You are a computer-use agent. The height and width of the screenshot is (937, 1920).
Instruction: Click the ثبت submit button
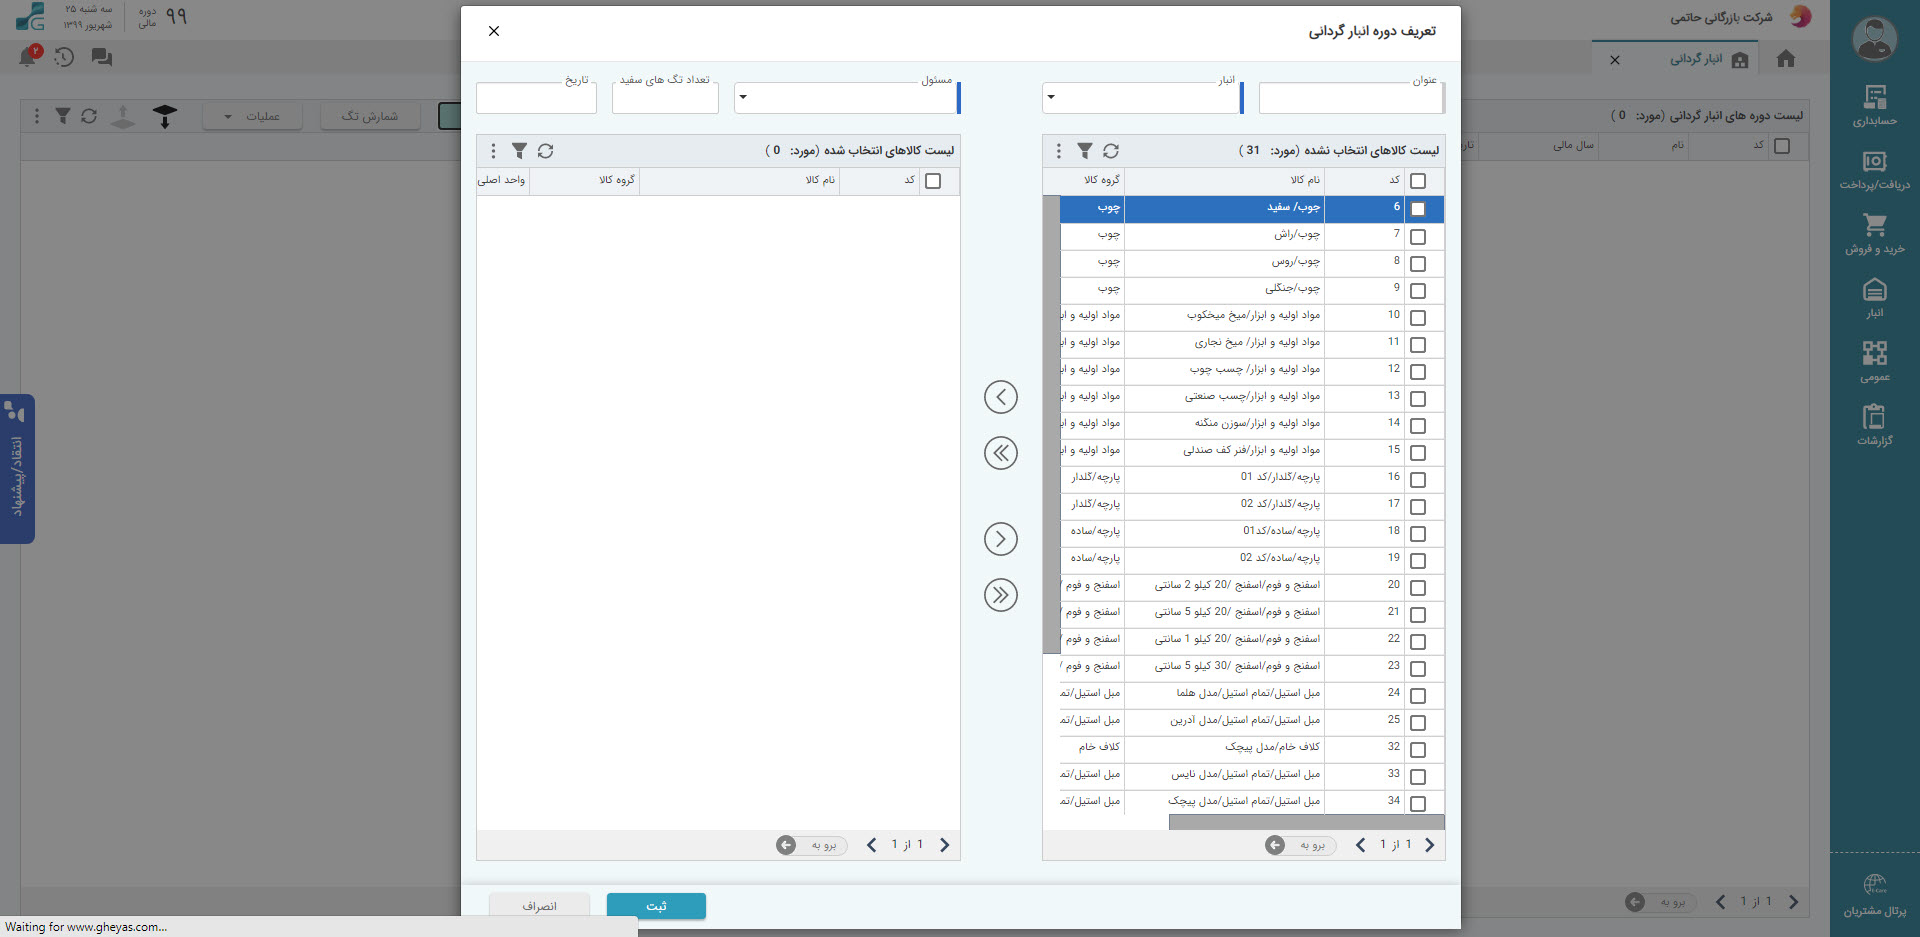(x=656, y=906)
